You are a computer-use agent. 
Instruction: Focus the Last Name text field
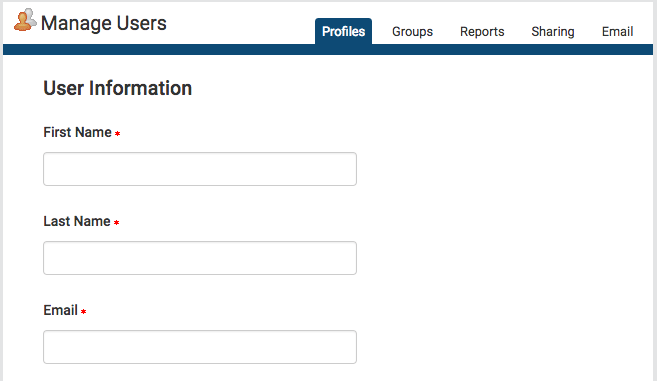click(200, 258)
